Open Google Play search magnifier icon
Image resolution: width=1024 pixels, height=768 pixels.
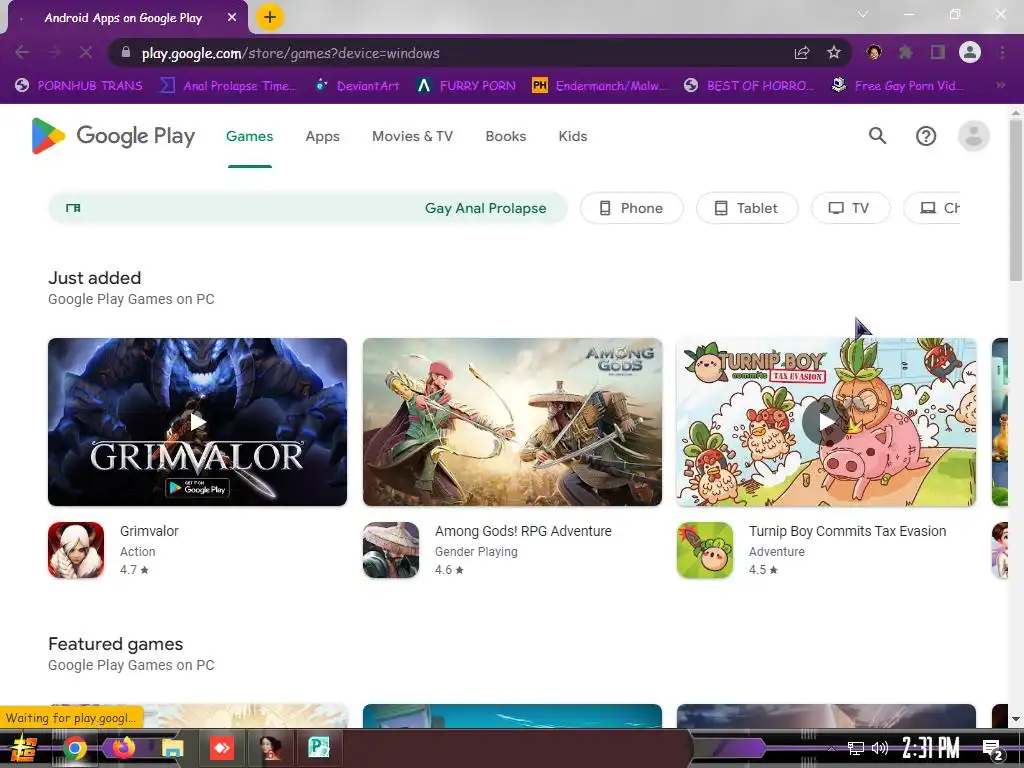877,136
